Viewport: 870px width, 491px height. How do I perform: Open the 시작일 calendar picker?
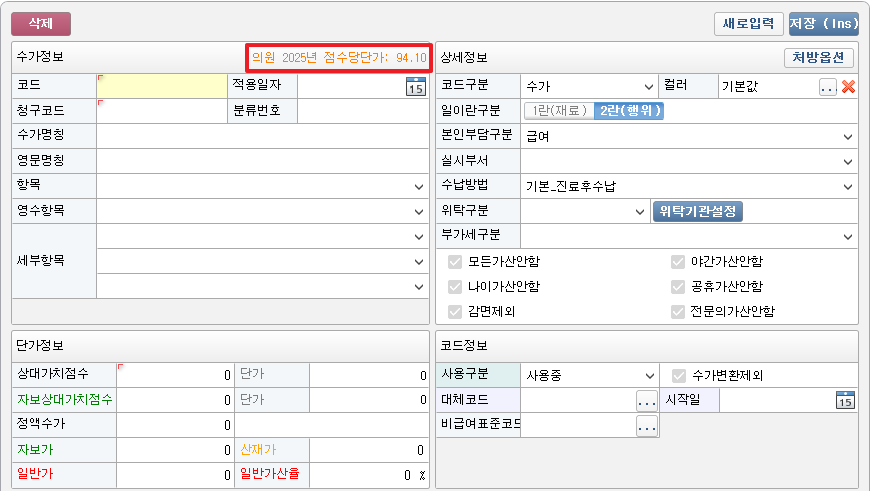[x=845, y=401]
